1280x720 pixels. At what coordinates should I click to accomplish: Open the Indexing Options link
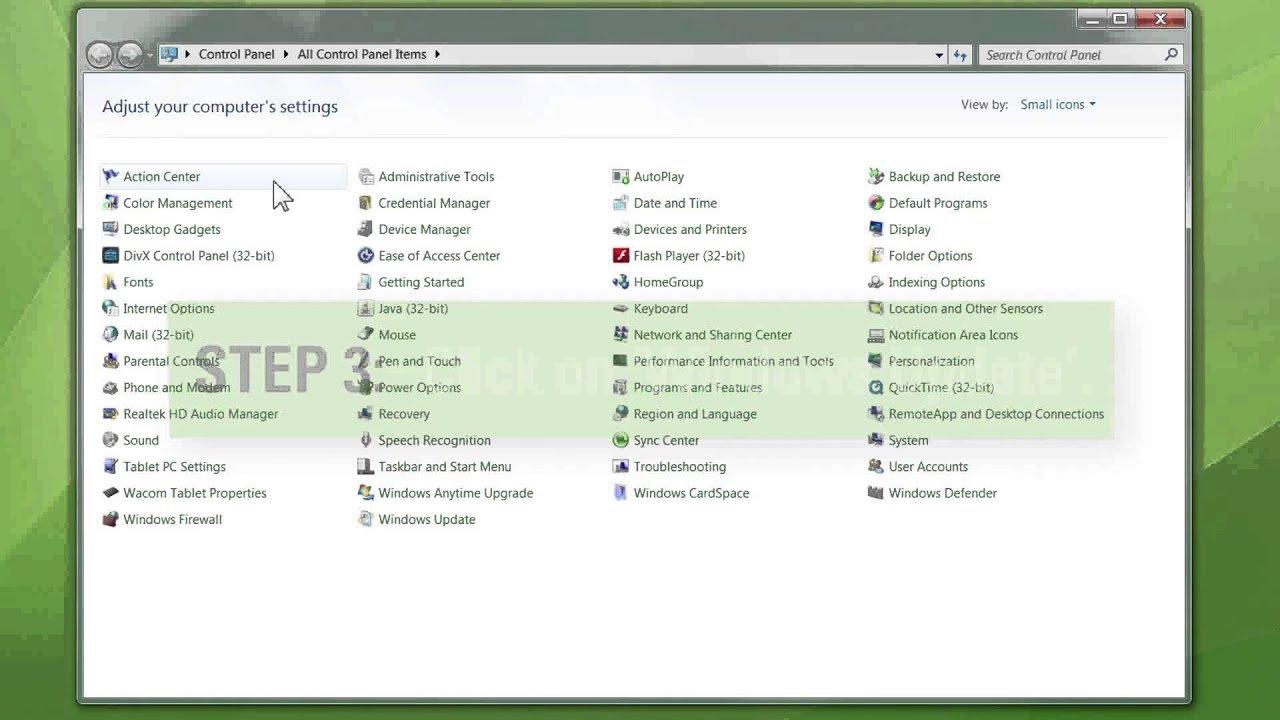coord(937,282)
